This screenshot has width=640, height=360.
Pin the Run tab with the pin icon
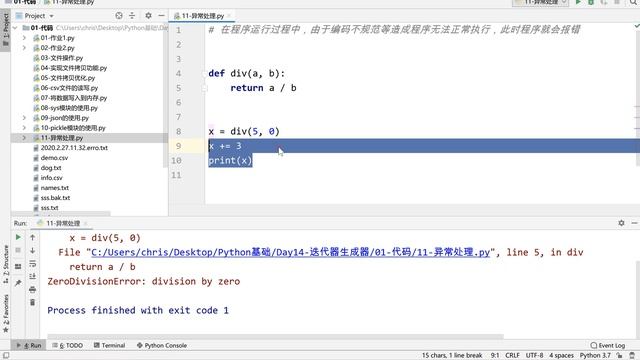point(18,282)
